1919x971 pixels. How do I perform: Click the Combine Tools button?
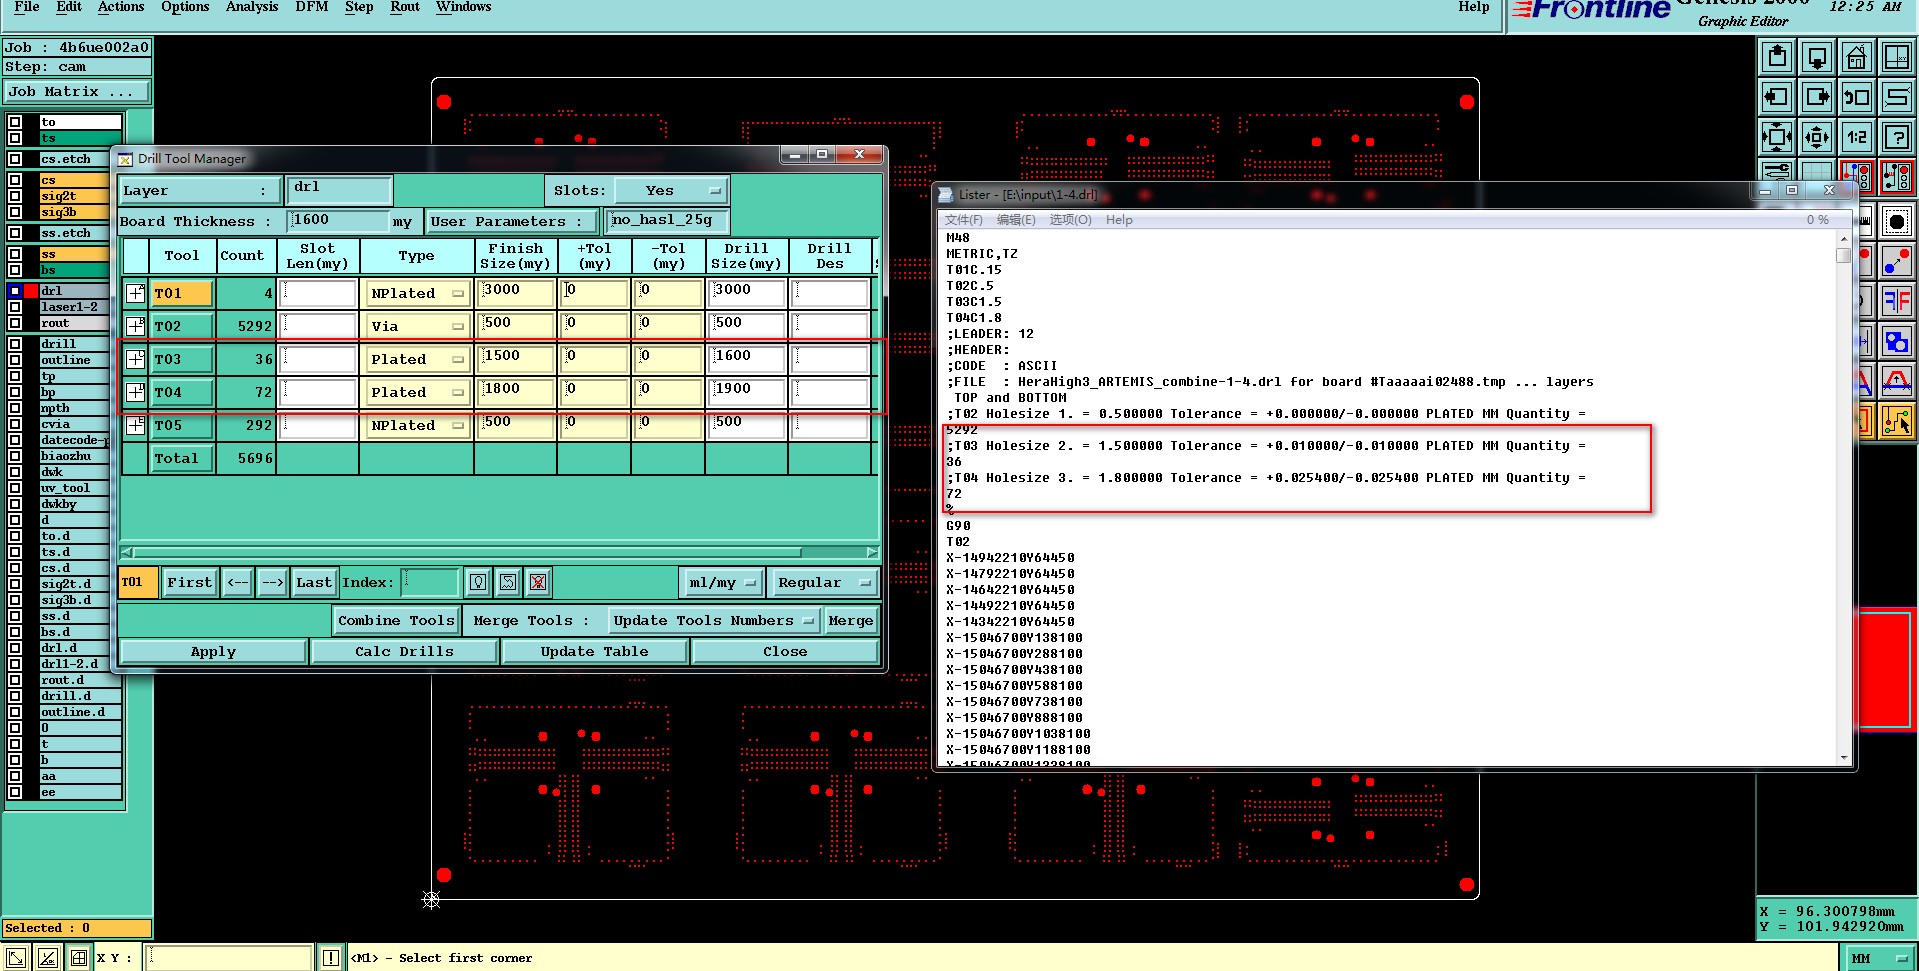tap(396, 620)
